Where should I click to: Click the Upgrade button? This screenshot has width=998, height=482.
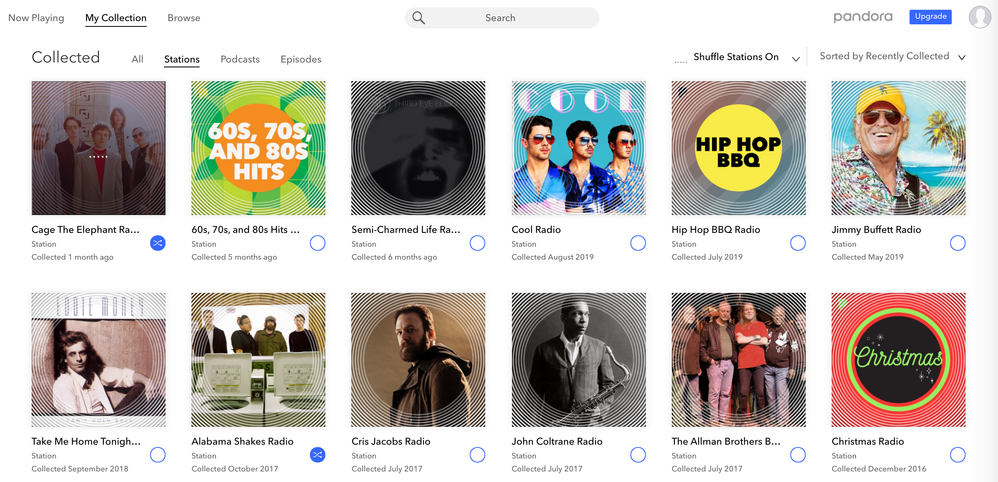pyautogui.click(x=930, y=17)
